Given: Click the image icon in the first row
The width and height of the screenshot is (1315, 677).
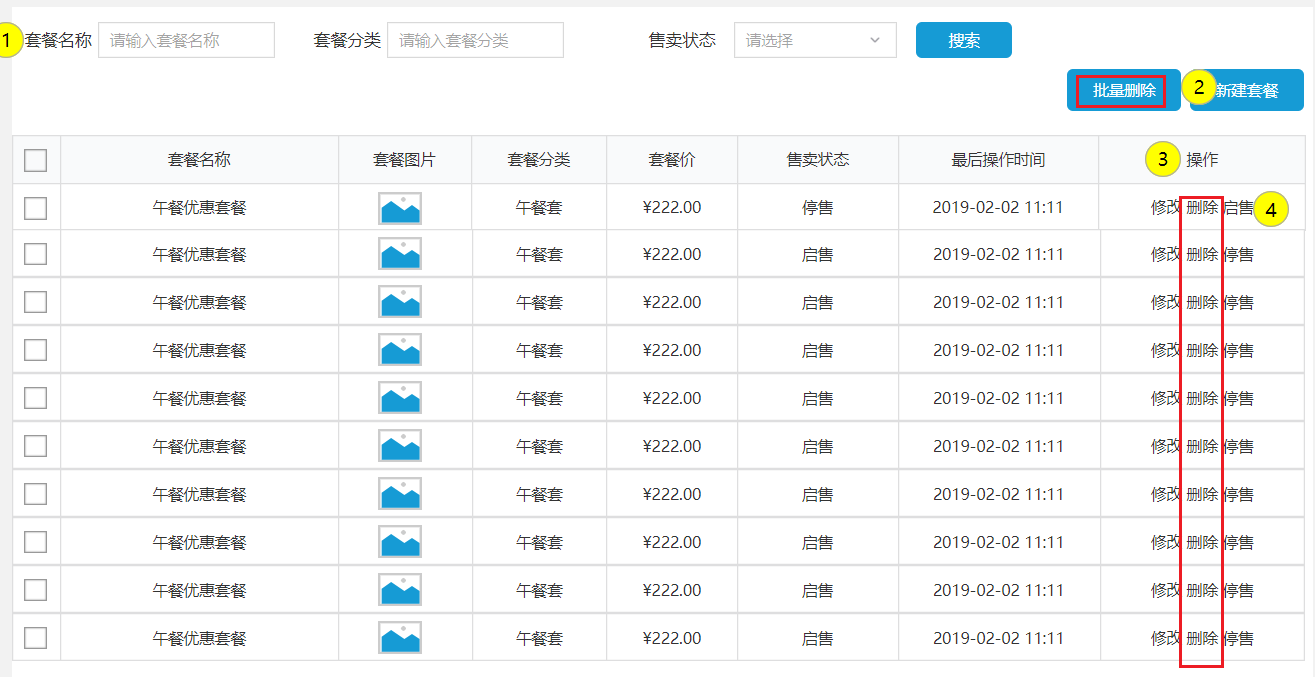Looking at the screenshot, I should [x=399, y=208].
